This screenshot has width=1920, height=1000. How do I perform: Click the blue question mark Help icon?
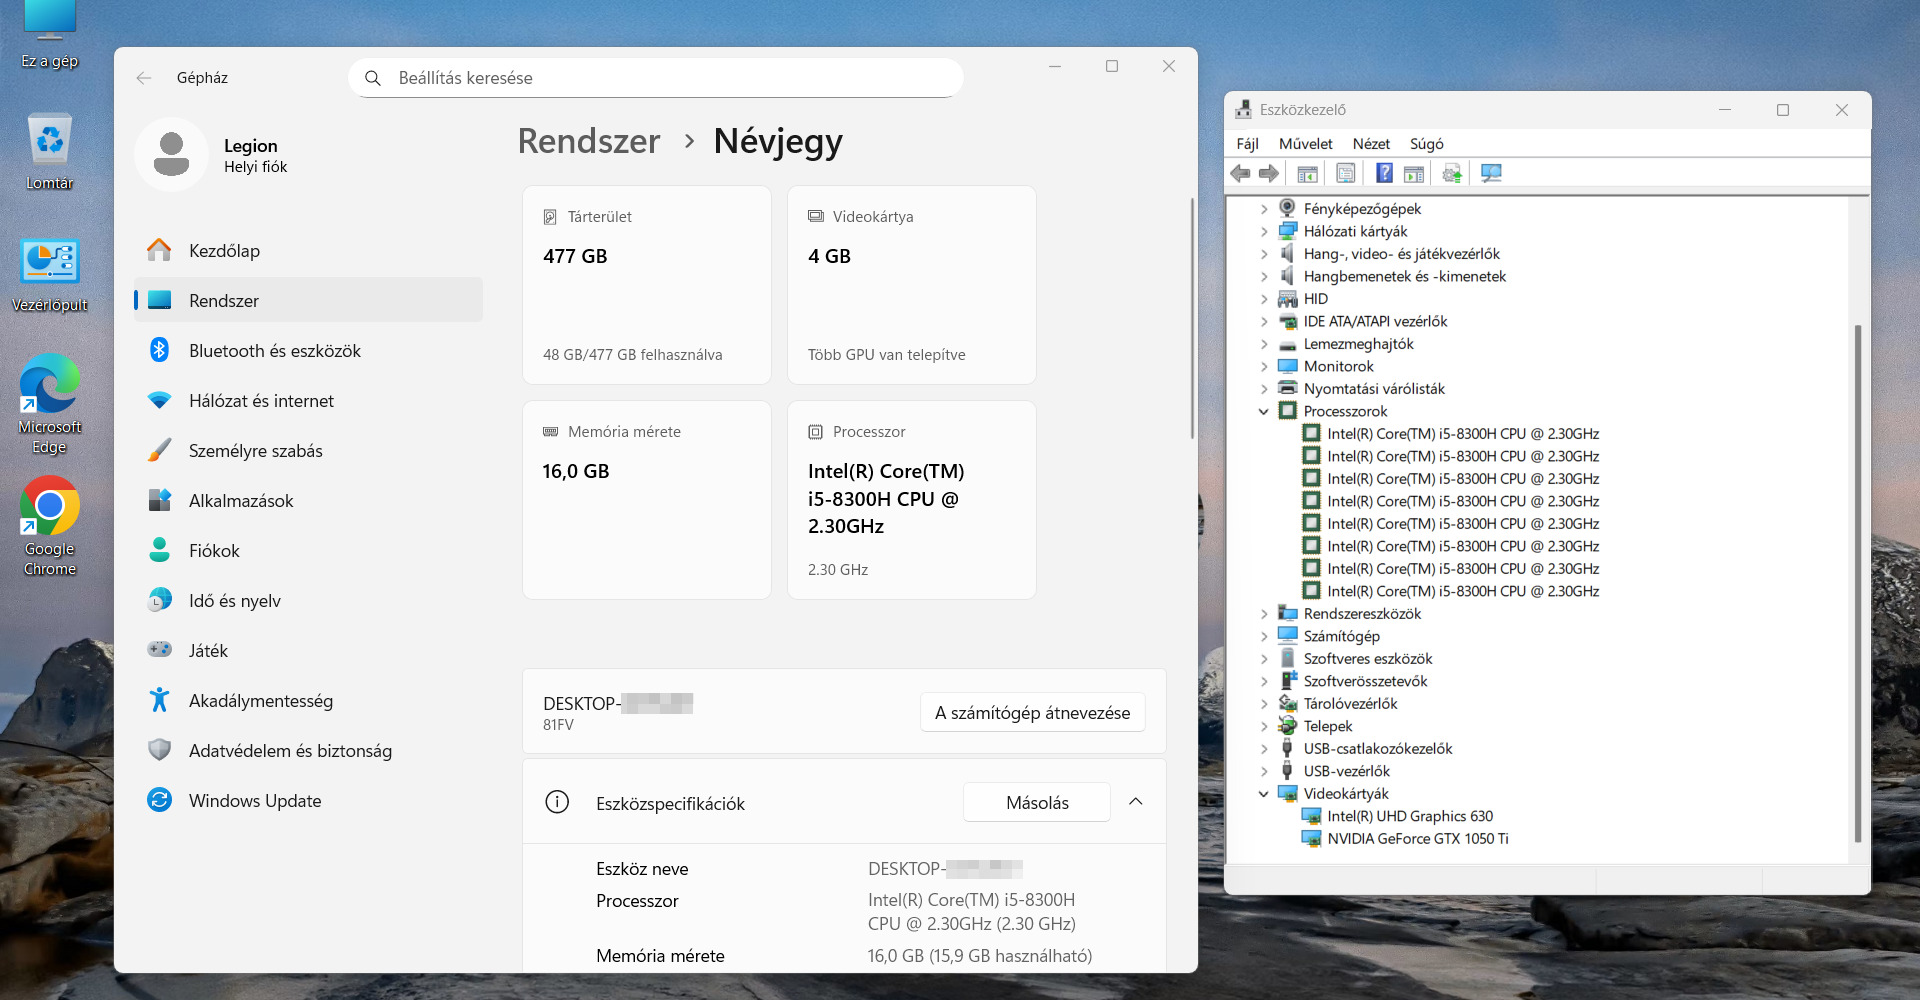(x=1384, y=174)
